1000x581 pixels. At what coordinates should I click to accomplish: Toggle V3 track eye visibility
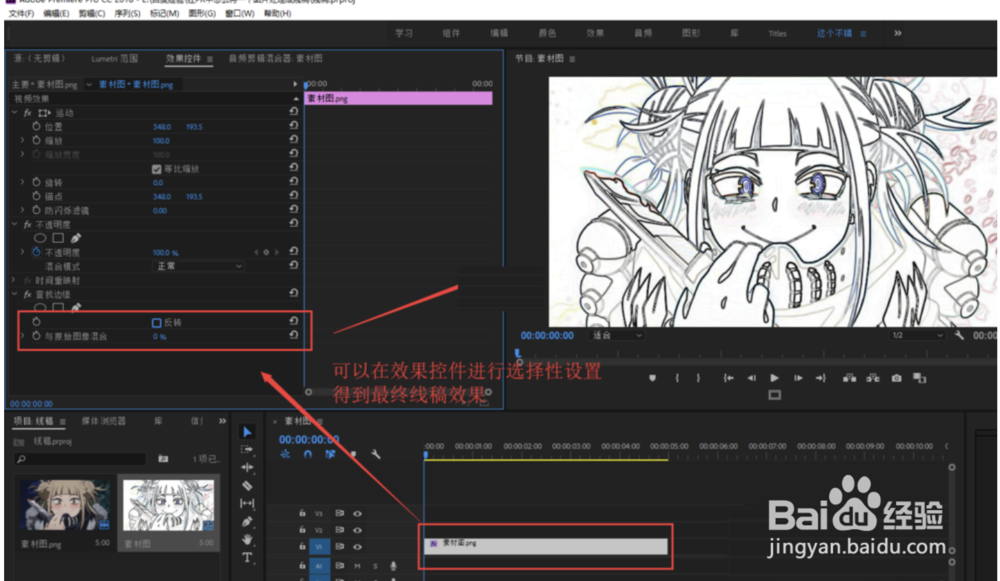(357, 513)
